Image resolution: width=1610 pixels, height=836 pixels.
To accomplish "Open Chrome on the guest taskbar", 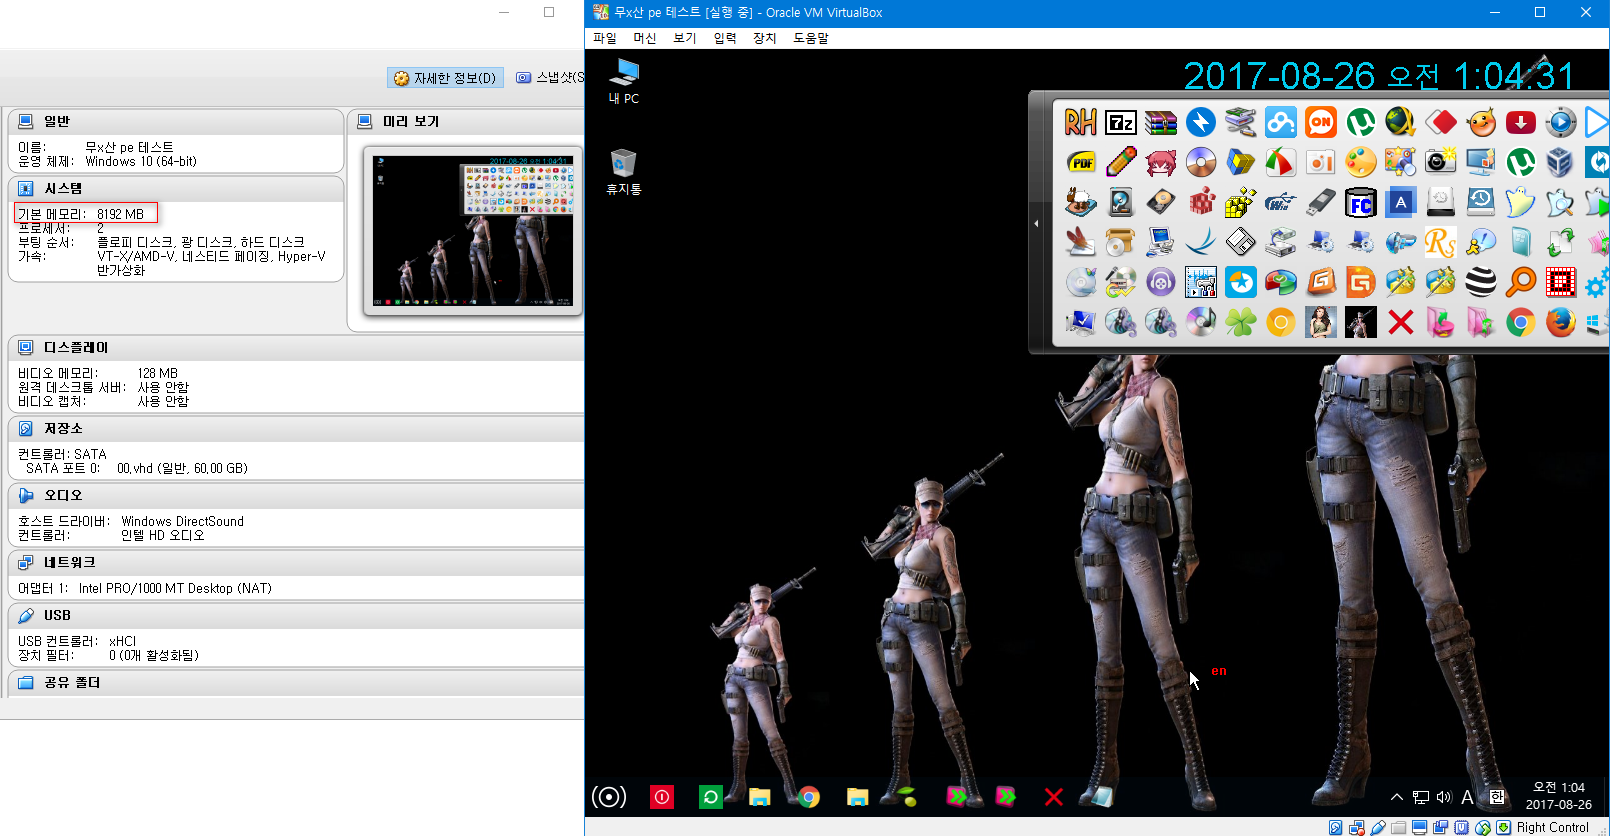I will (809, 797).
